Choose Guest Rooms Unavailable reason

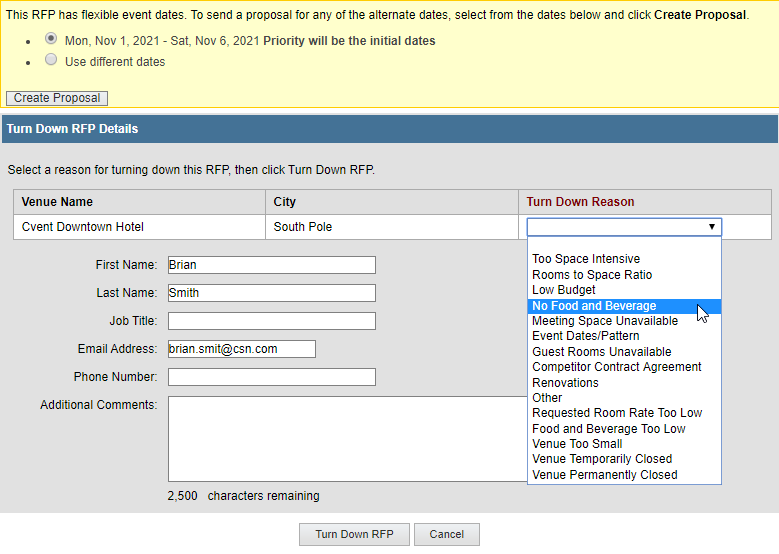click(x=624, y=352)
